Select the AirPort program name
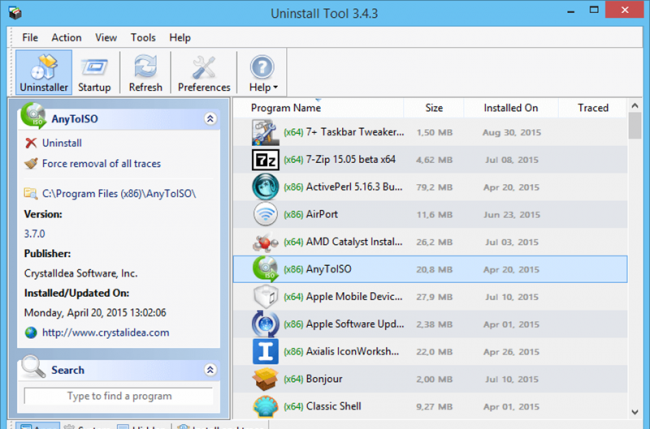The width and height of the screenshot is (650, 429). tap(322, 214)
